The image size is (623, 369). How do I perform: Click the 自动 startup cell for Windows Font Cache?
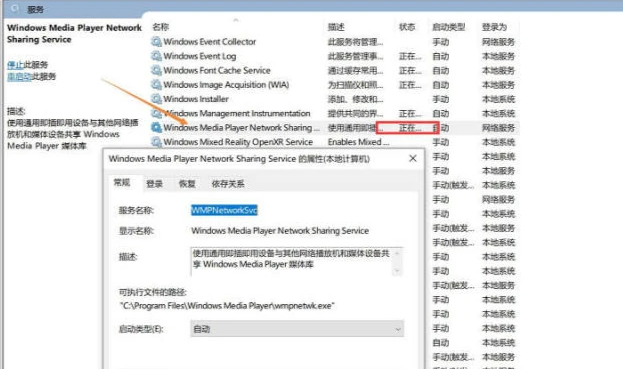(x=441, y=70)
